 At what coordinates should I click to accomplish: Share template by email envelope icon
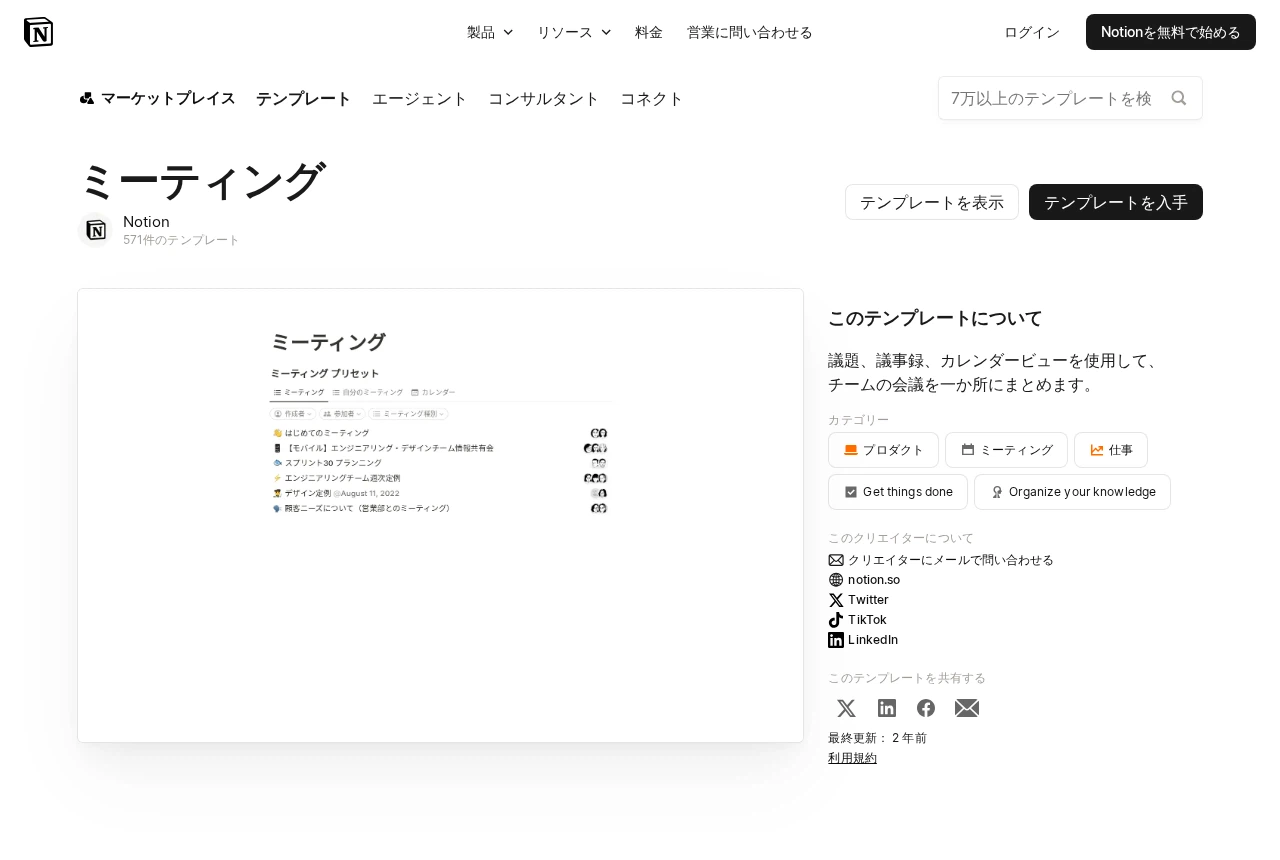pos(967,708)
